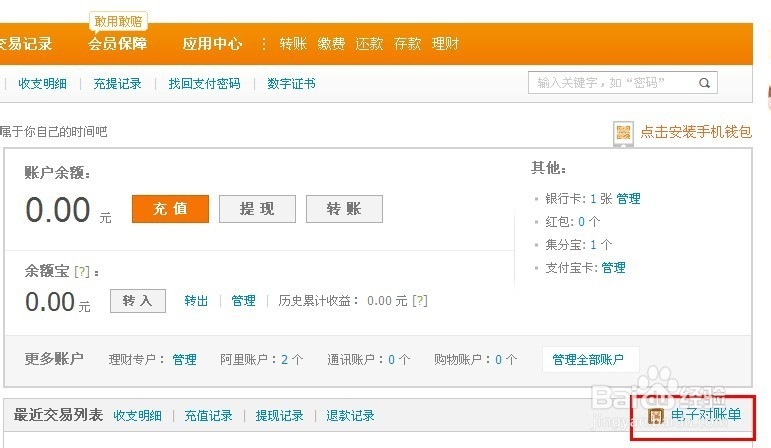Click the 集分宝 count 1
771x448 pixels.
click(593, 245)
